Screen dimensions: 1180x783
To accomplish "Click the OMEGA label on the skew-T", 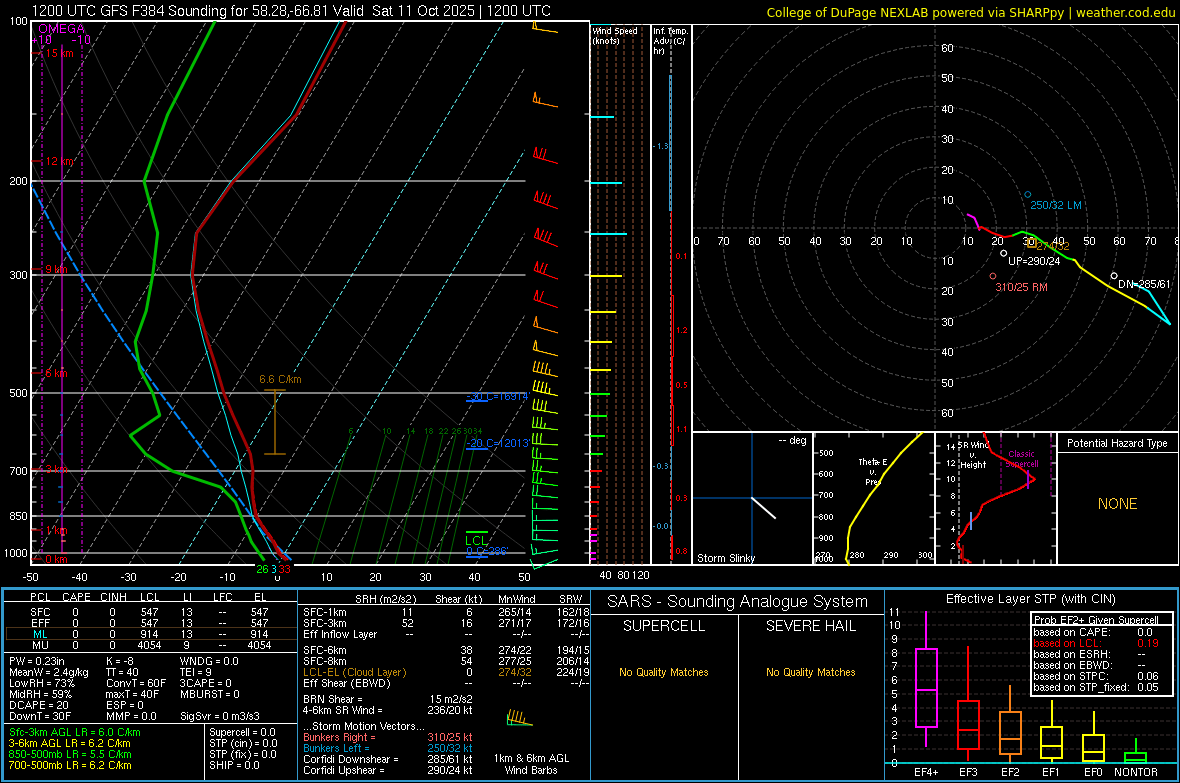I will click(61, 29).
